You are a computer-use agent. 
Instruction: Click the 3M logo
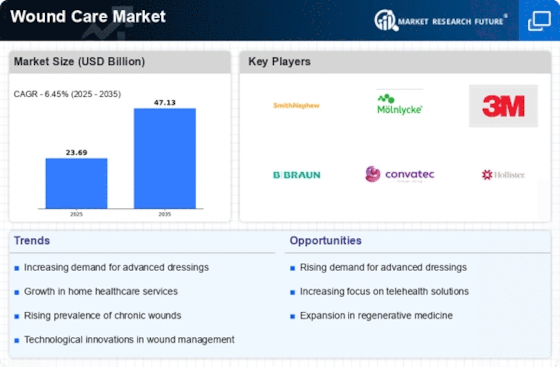tap(503, 106)
